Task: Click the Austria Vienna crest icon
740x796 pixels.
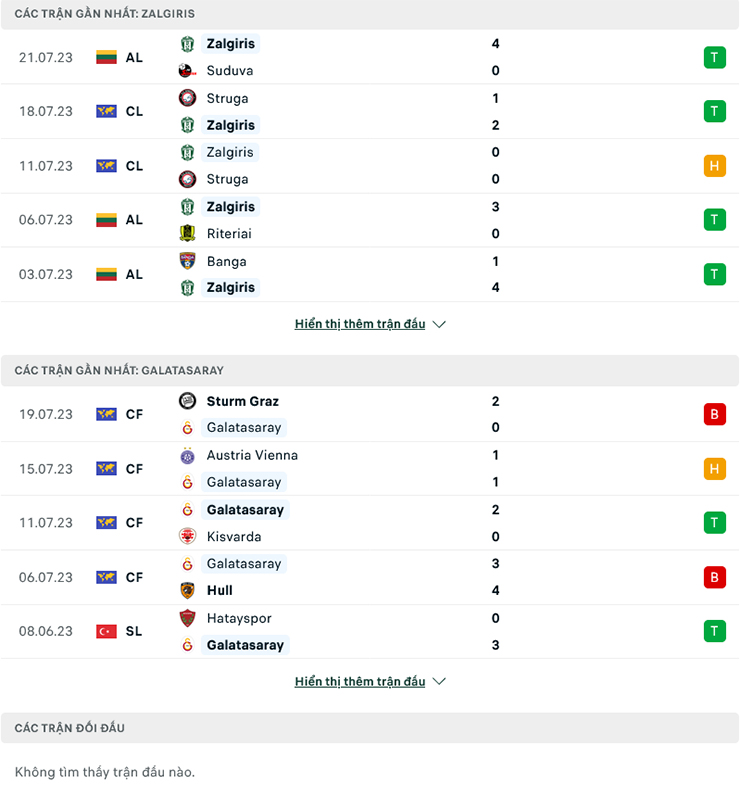Action: pyautogui.click(x=187, y=455)
